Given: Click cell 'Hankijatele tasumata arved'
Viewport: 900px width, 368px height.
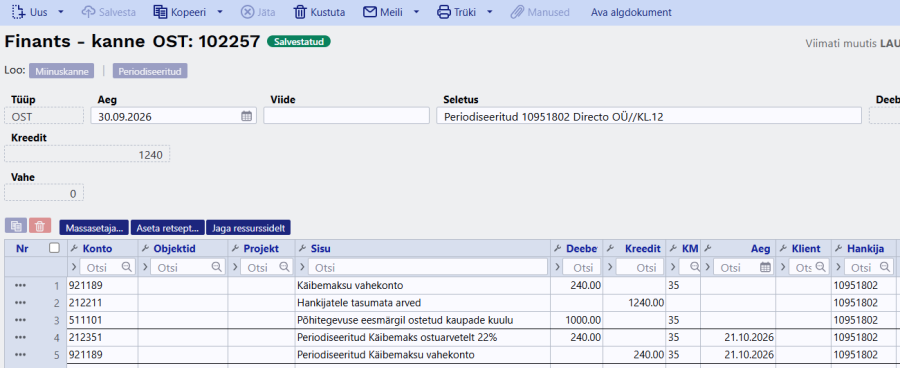Looking at the screenshot, I should pyautogui.click(x=422, y=303).
